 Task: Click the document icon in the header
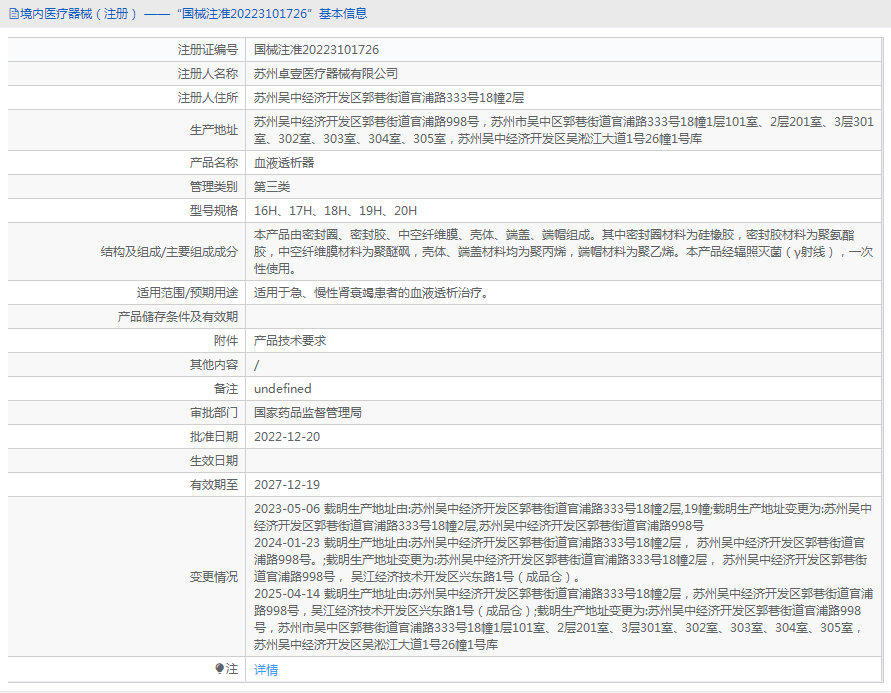click(x=12, y=14)
